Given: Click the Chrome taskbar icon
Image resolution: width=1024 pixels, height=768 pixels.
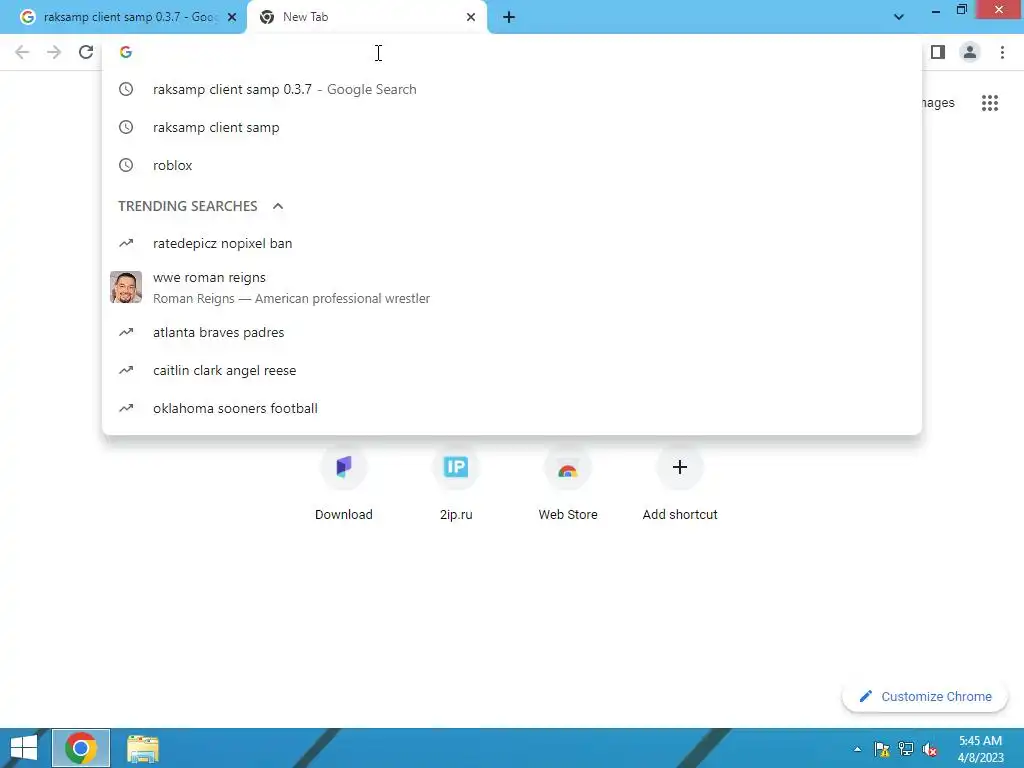Looking at the screenshot, I should (x=81, y=748).
